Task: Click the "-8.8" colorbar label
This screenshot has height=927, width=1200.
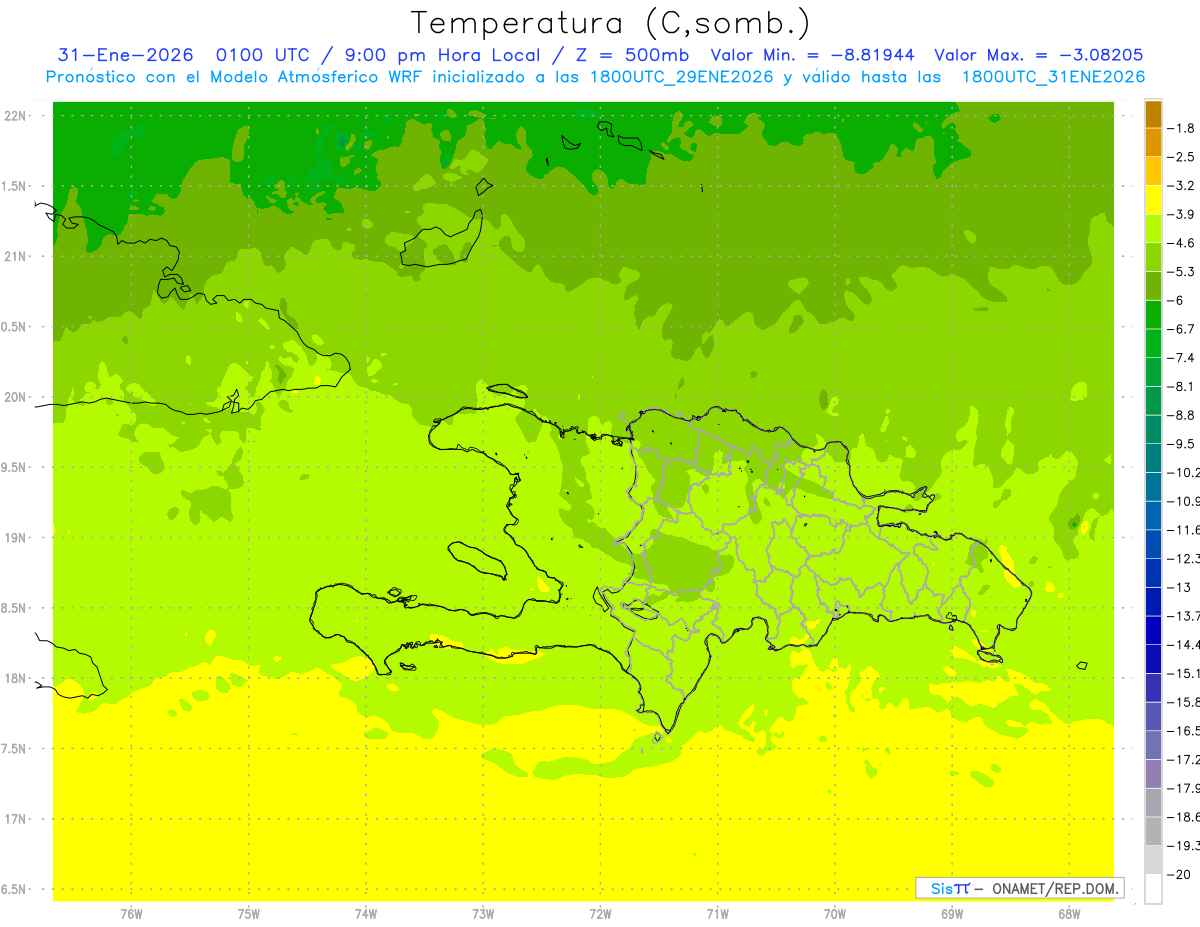Action: tap(1181, 415)
